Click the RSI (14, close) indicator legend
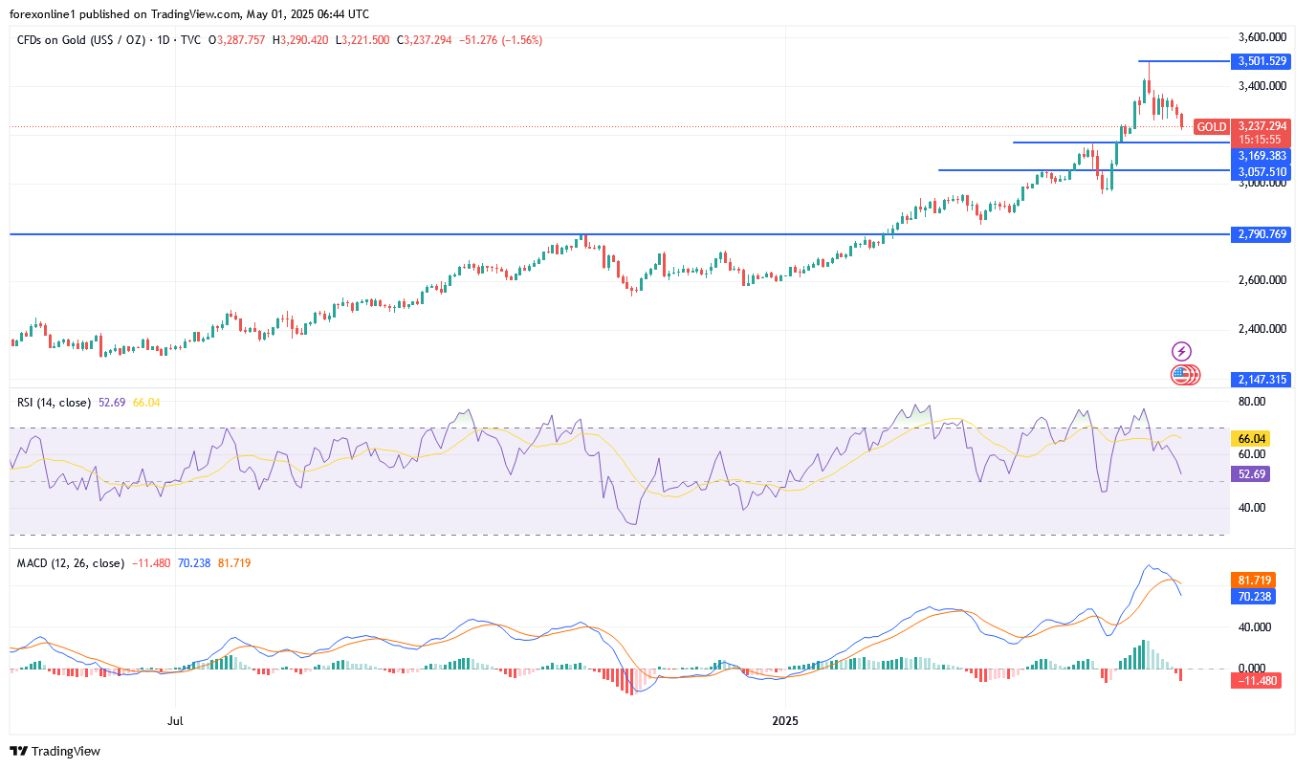This screenshot has height=768, width=1304. 53,402
